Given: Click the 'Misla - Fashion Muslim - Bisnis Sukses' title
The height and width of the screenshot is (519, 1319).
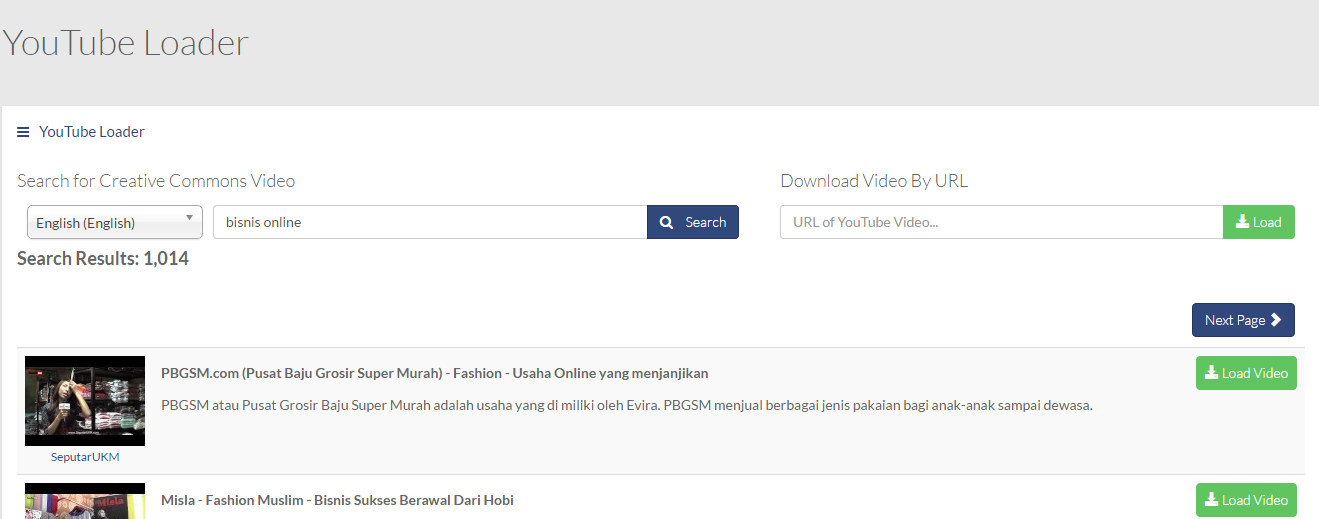Looking at the screenshot, I should [337, 500].
